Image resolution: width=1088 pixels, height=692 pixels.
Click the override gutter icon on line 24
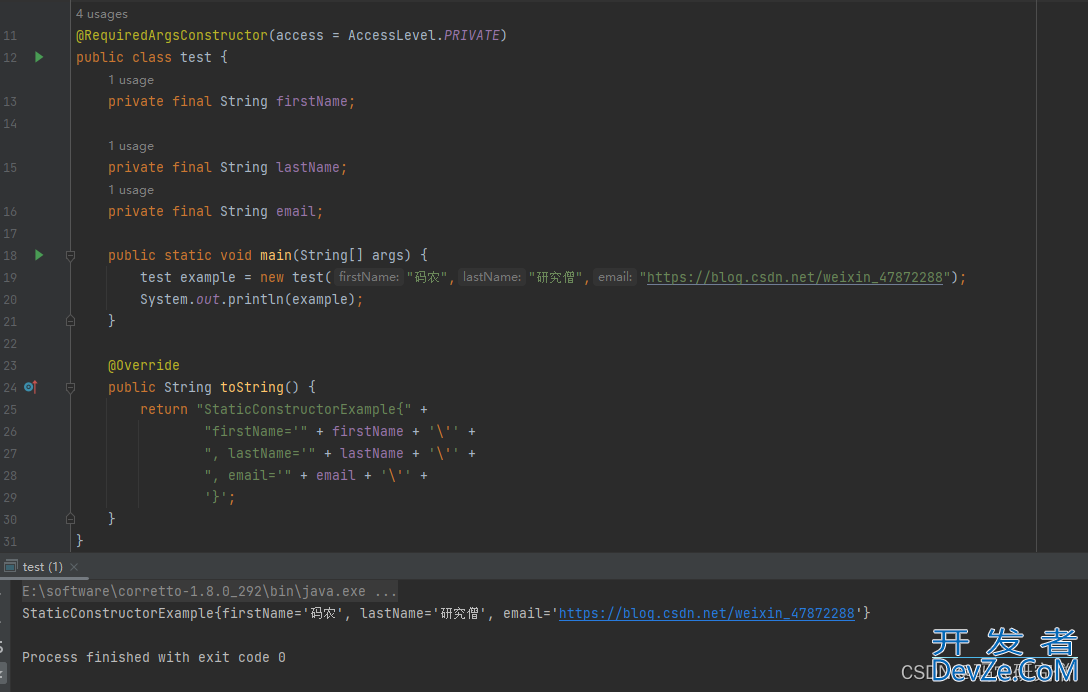pyautogui.click(x=30, y=387)
